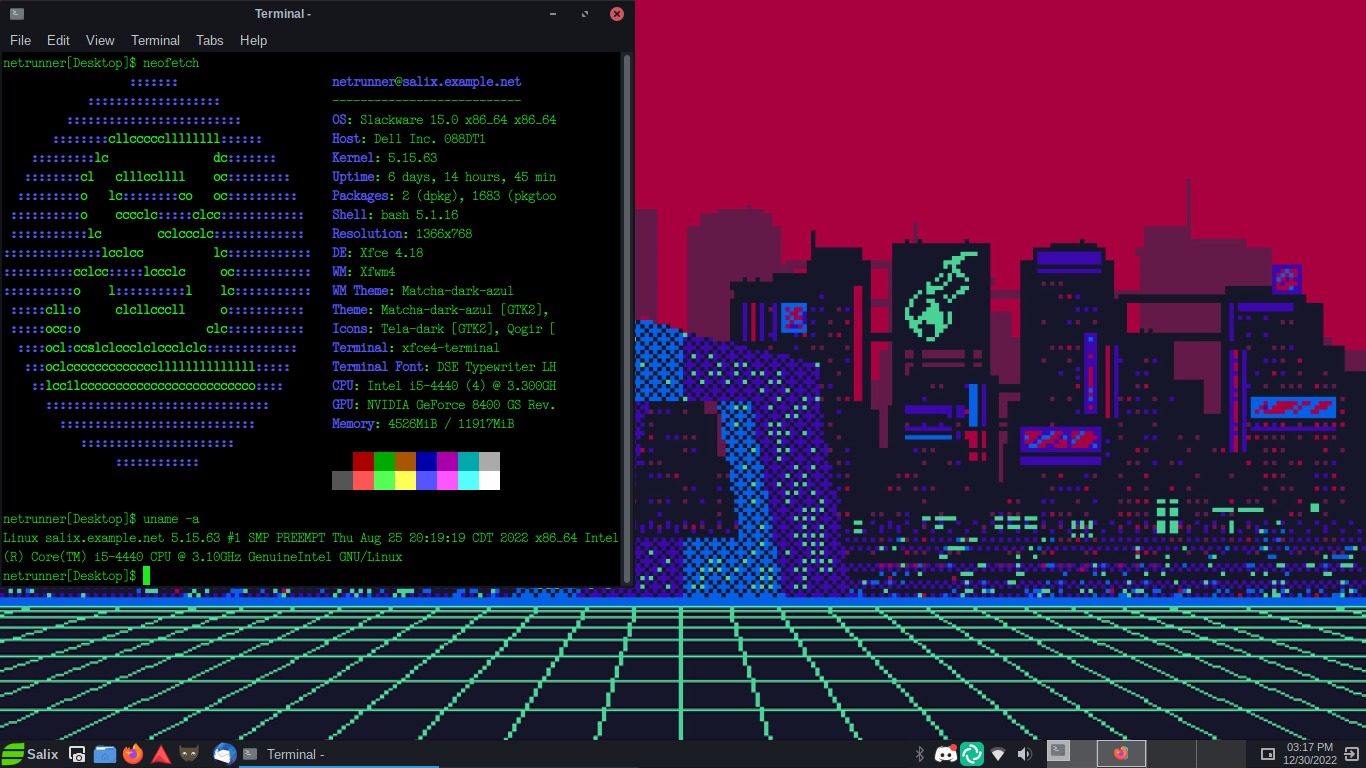Click the 'Packages: 2 (dpkg)' line
Viewport: 1366px width, 768px height.
point(444,196)
